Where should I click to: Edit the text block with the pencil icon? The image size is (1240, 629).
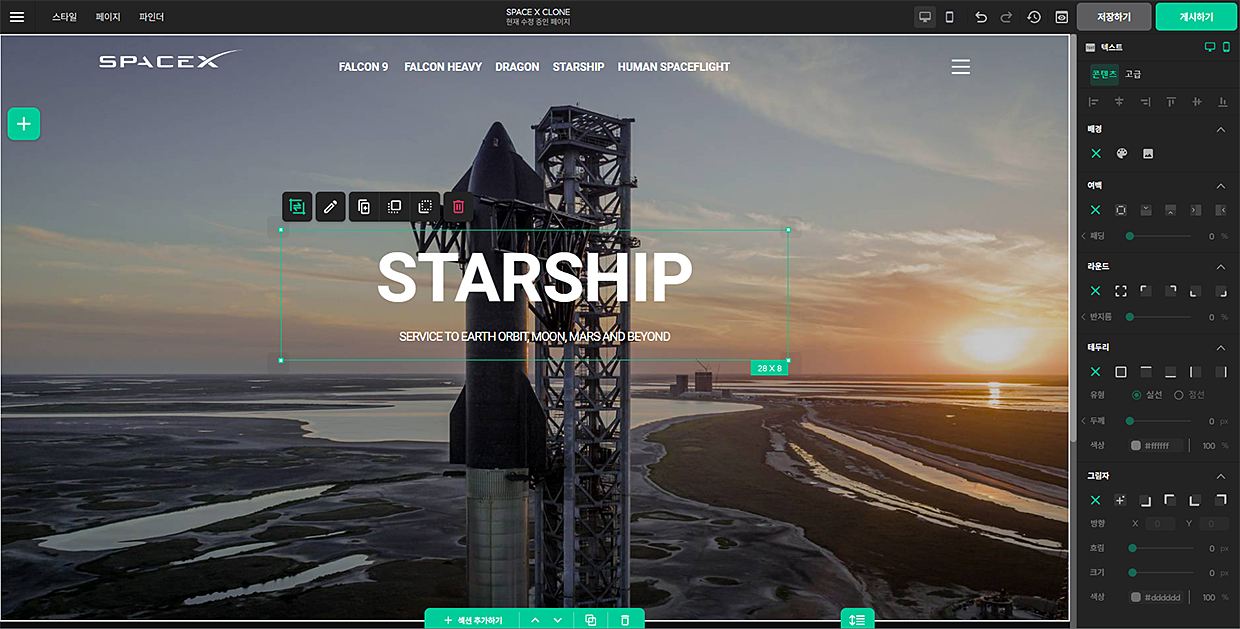(330, 207)
